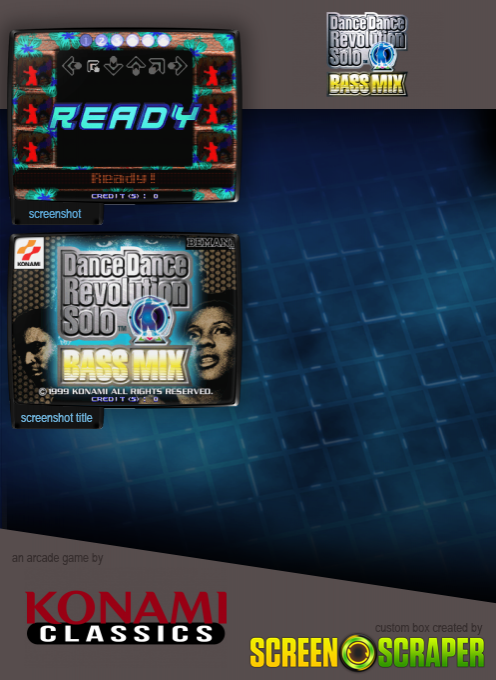The image size is (496, 680).
Task: Open the Bass Mix title screen thumbnail
Action: tap(124, 320)
